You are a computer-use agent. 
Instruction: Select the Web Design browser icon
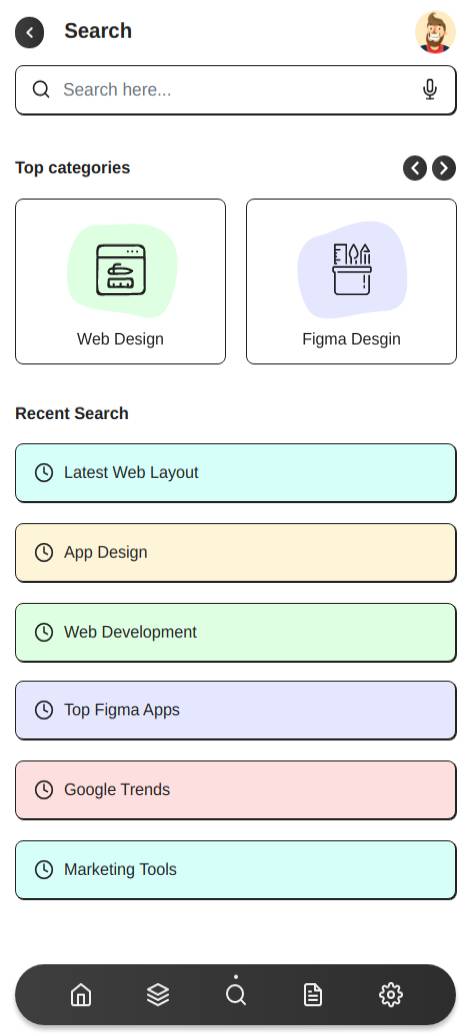point(121,270)
